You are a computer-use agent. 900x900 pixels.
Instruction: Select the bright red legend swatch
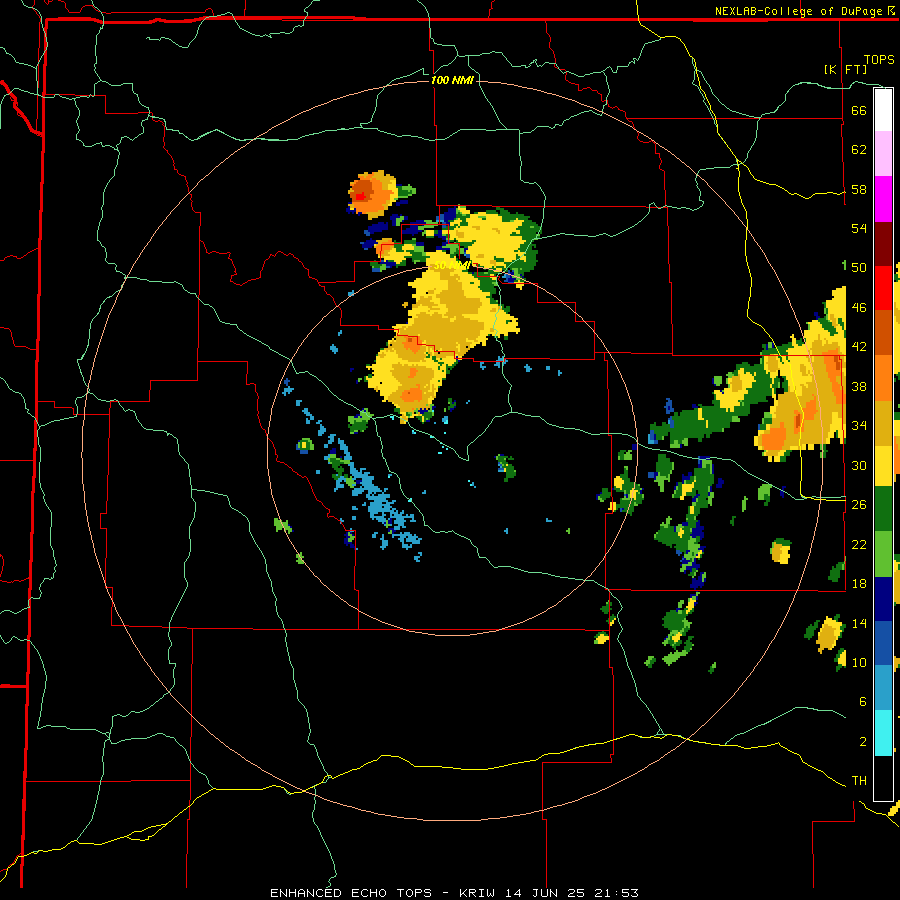[x=883, y=288]
